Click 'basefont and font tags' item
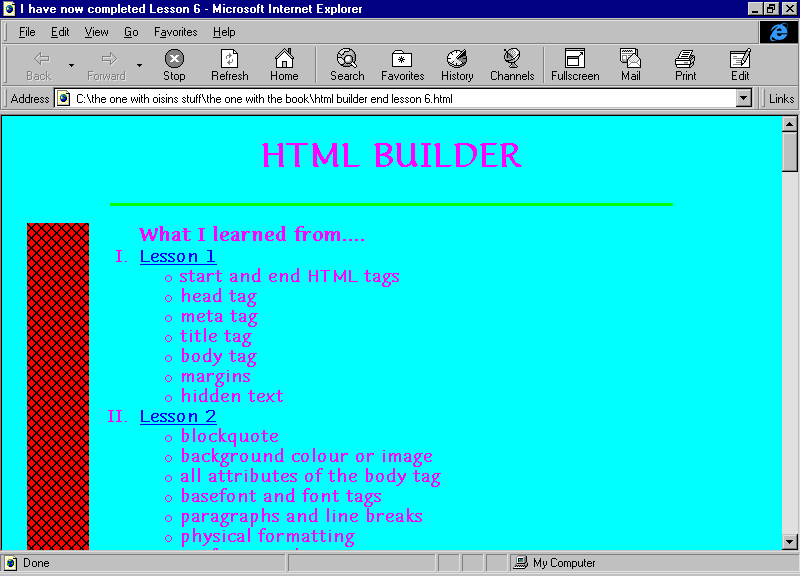The image size is (800, 576). pos(281,496)
